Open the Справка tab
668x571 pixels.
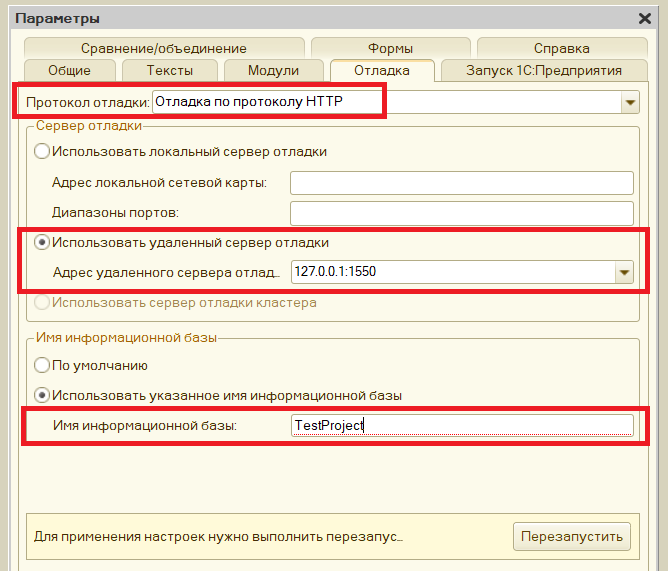(x=561, y=48)
